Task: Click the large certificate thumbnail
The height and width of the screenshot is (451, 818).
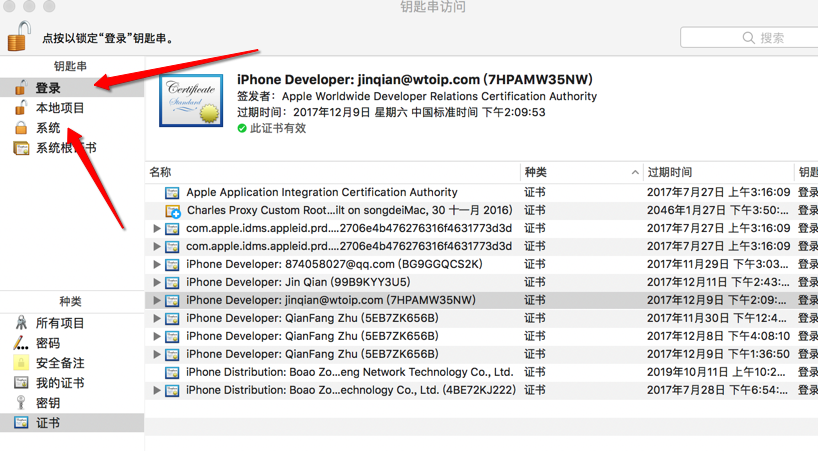Action: (x=191, y=100)
